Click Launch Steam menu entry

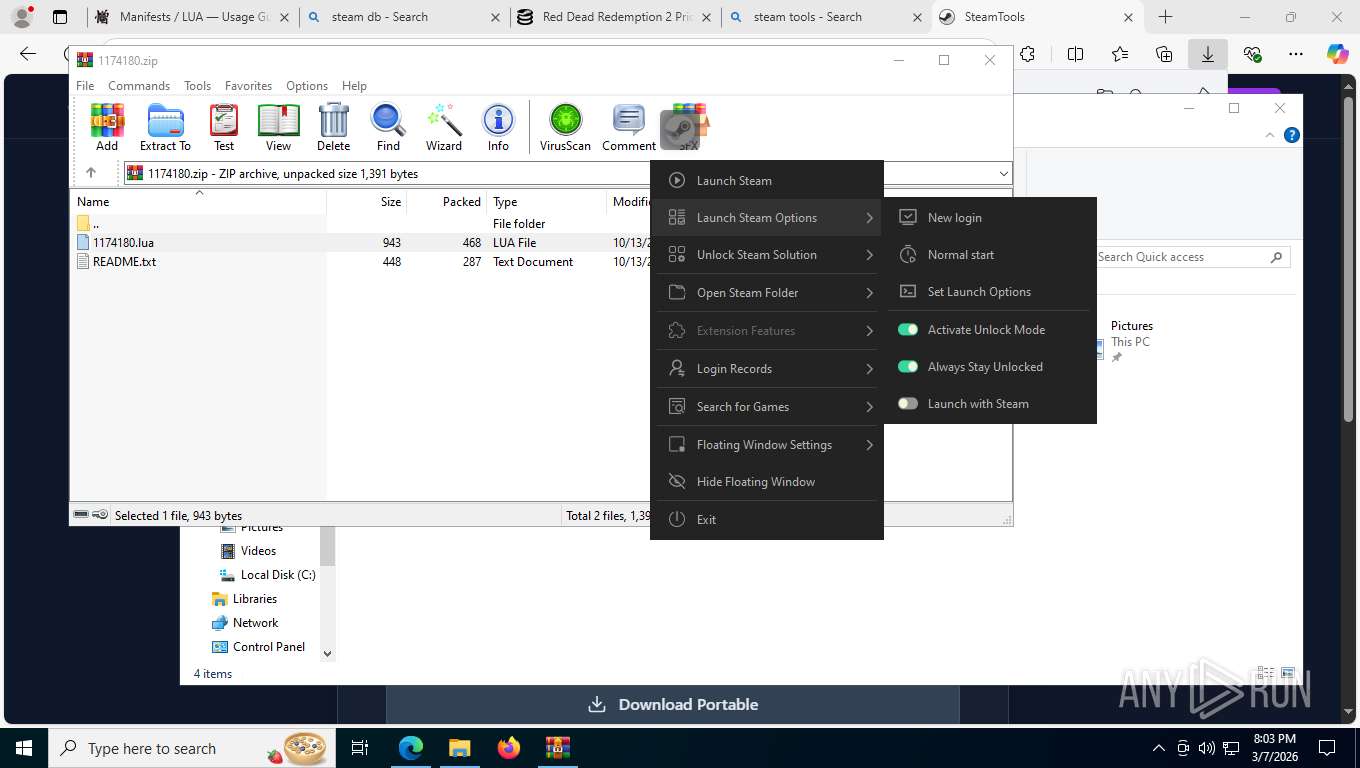click(x=767, y=180)
